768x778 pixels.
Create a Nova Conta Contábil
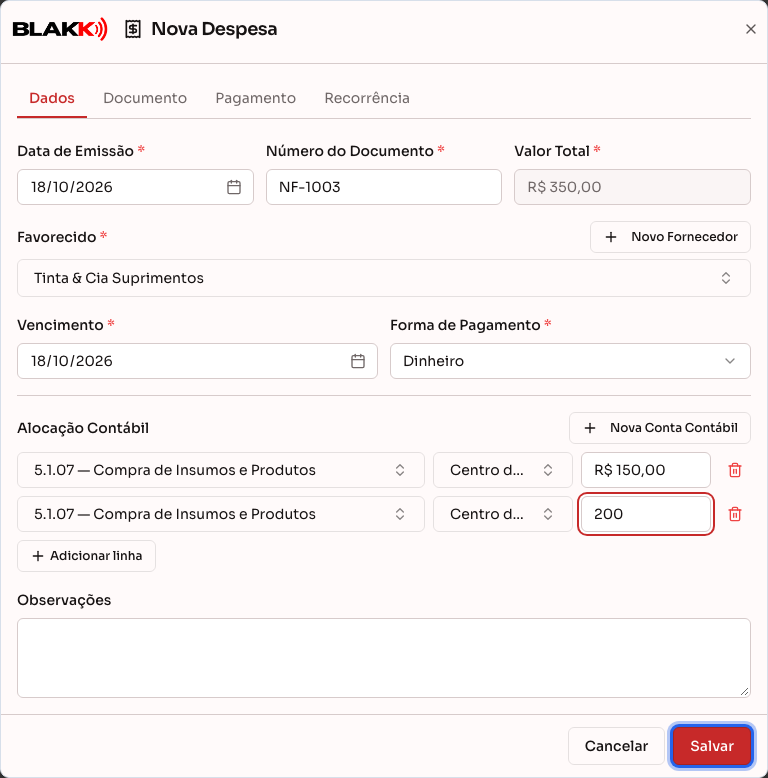[660, 428]
